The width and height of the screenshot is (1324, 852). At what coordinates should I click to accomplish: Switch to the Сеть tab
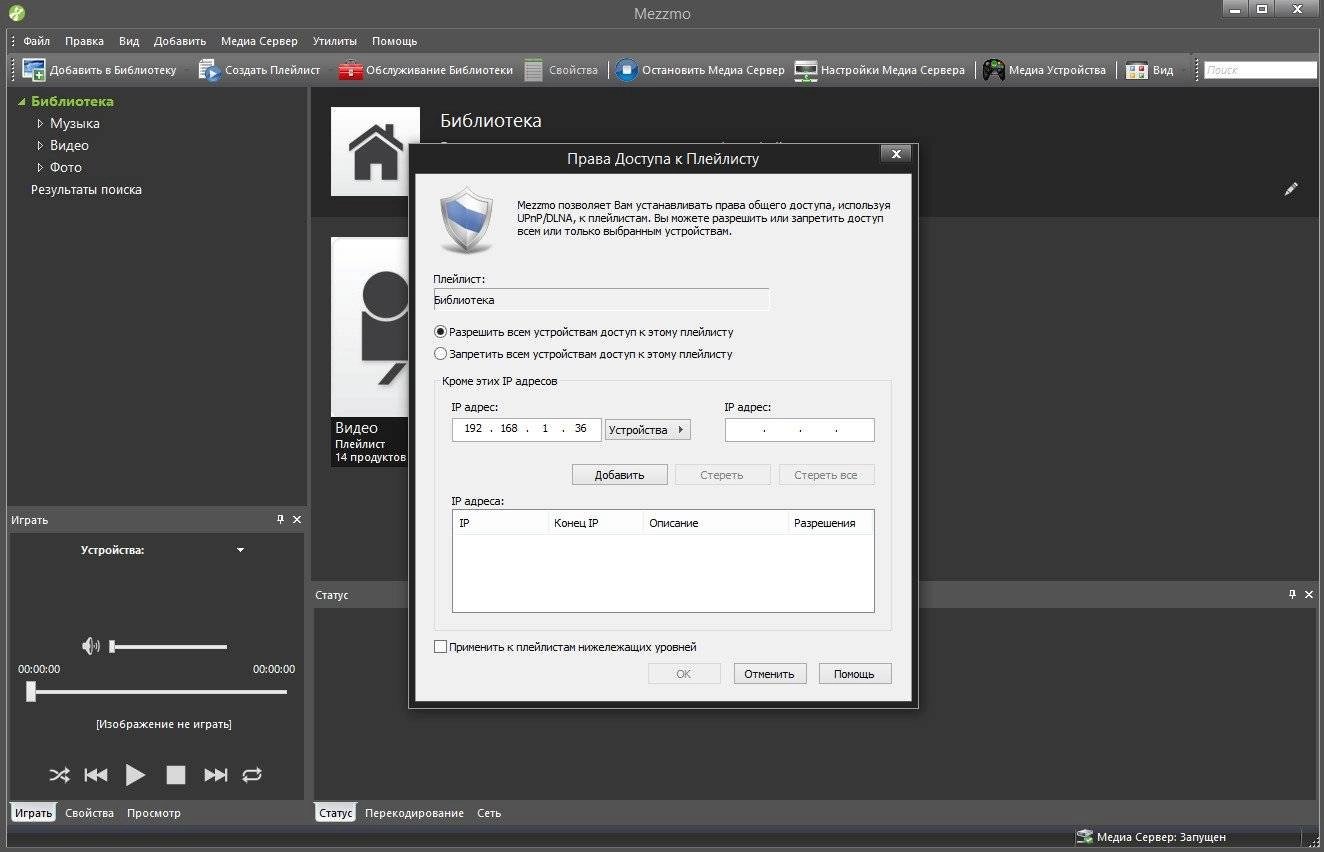tap(489, 813)
